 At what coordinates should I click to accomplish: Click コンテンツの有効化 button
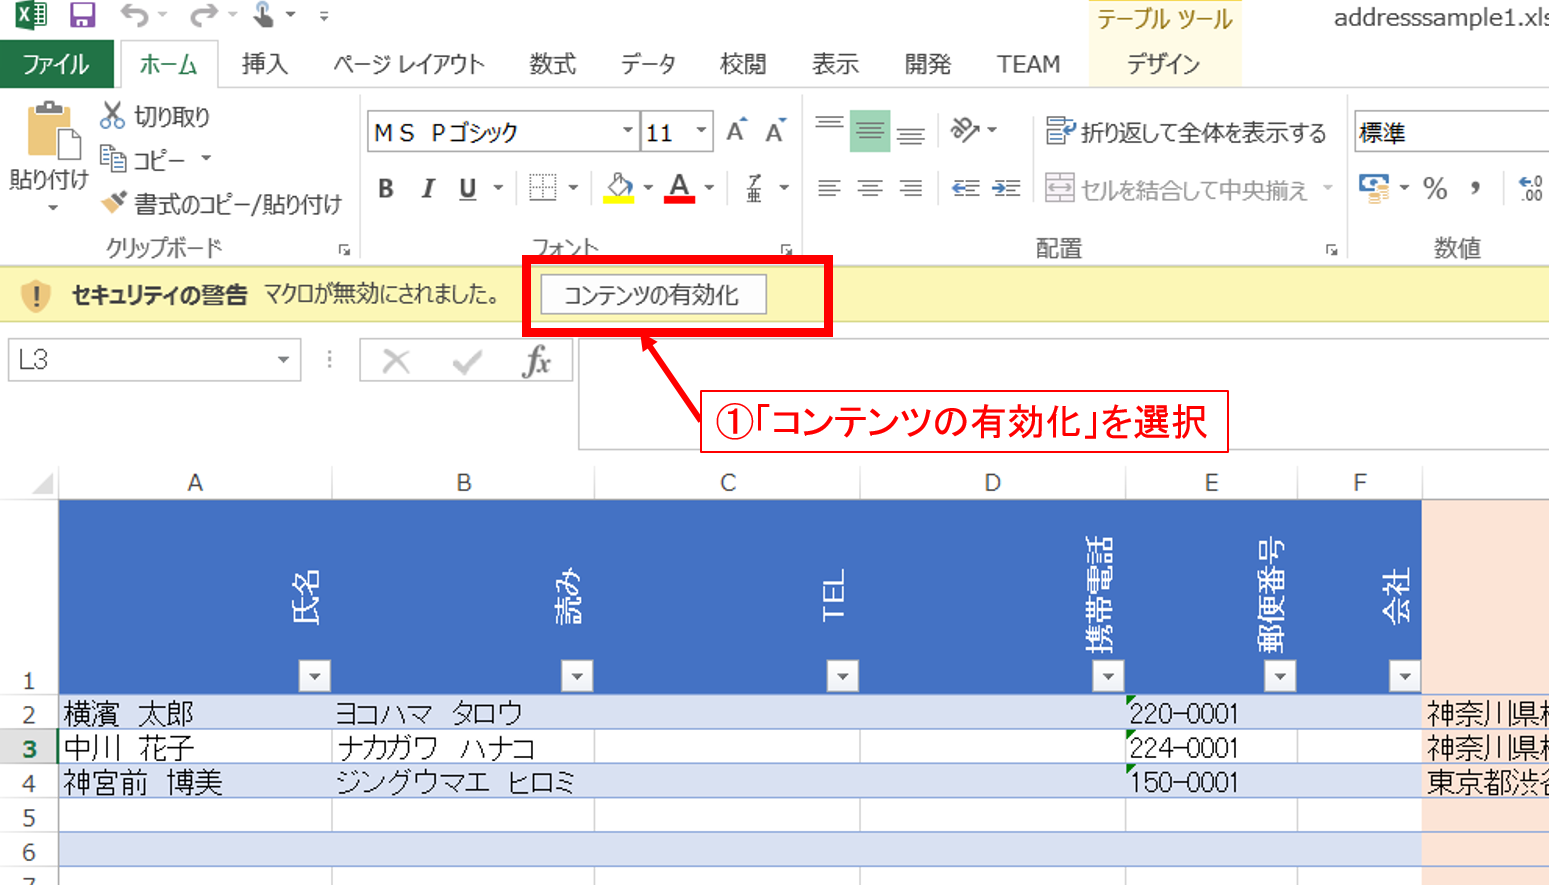click(x=653, y=295)
